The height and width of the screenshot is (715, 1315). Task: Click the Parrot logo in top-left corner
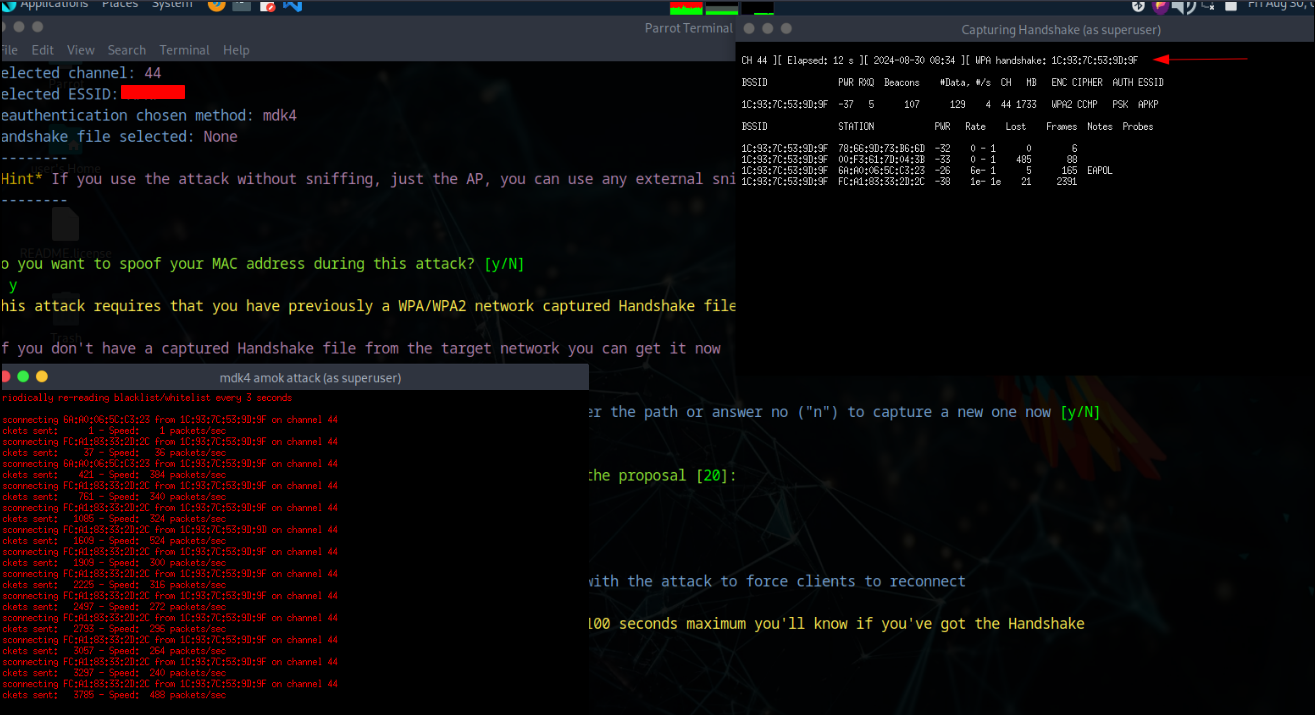click(x=7, y=5)
